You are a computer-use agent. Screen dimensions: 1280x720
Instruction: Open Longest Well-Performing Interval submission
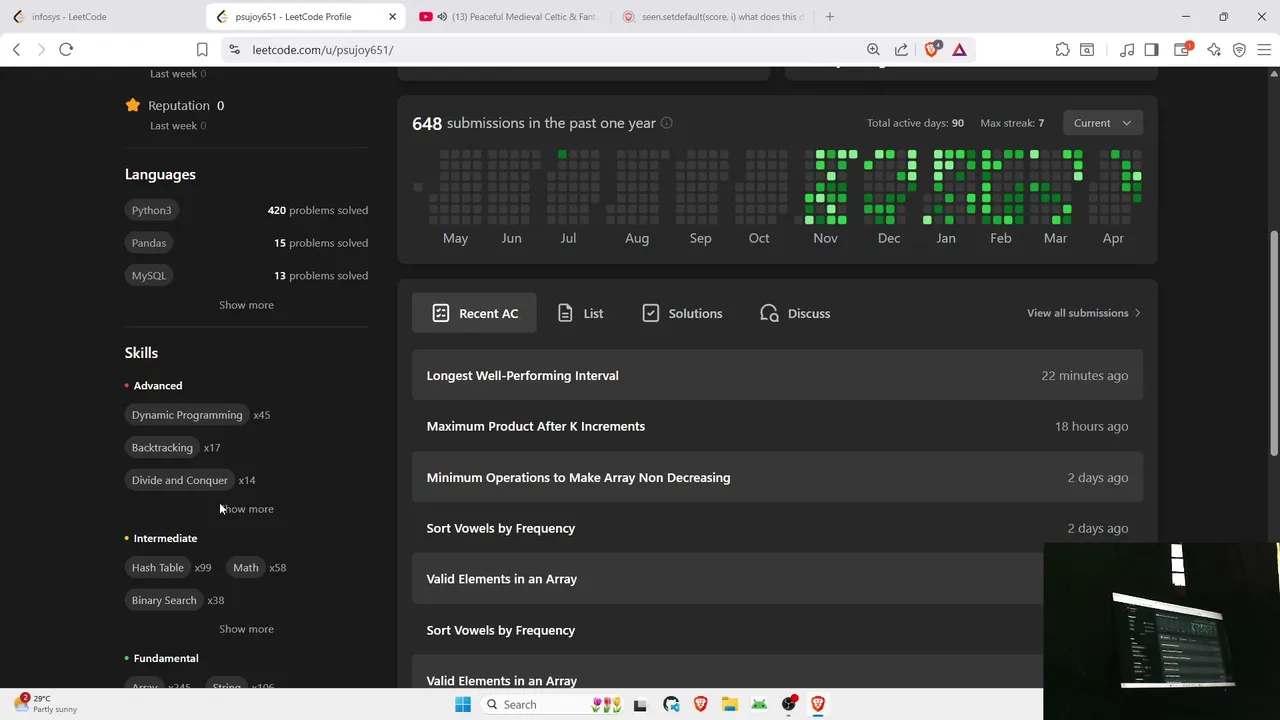[777, 375]
